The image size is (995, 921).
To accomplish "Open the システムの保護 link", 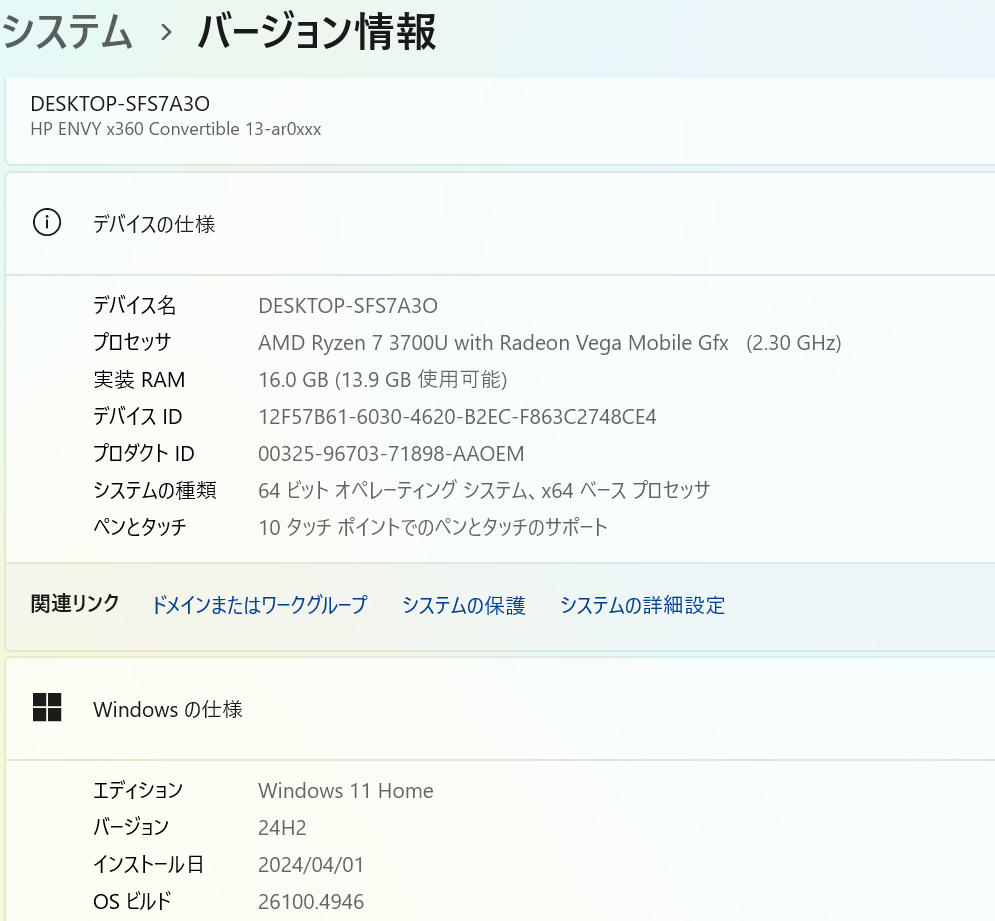I will coord(463,605).
